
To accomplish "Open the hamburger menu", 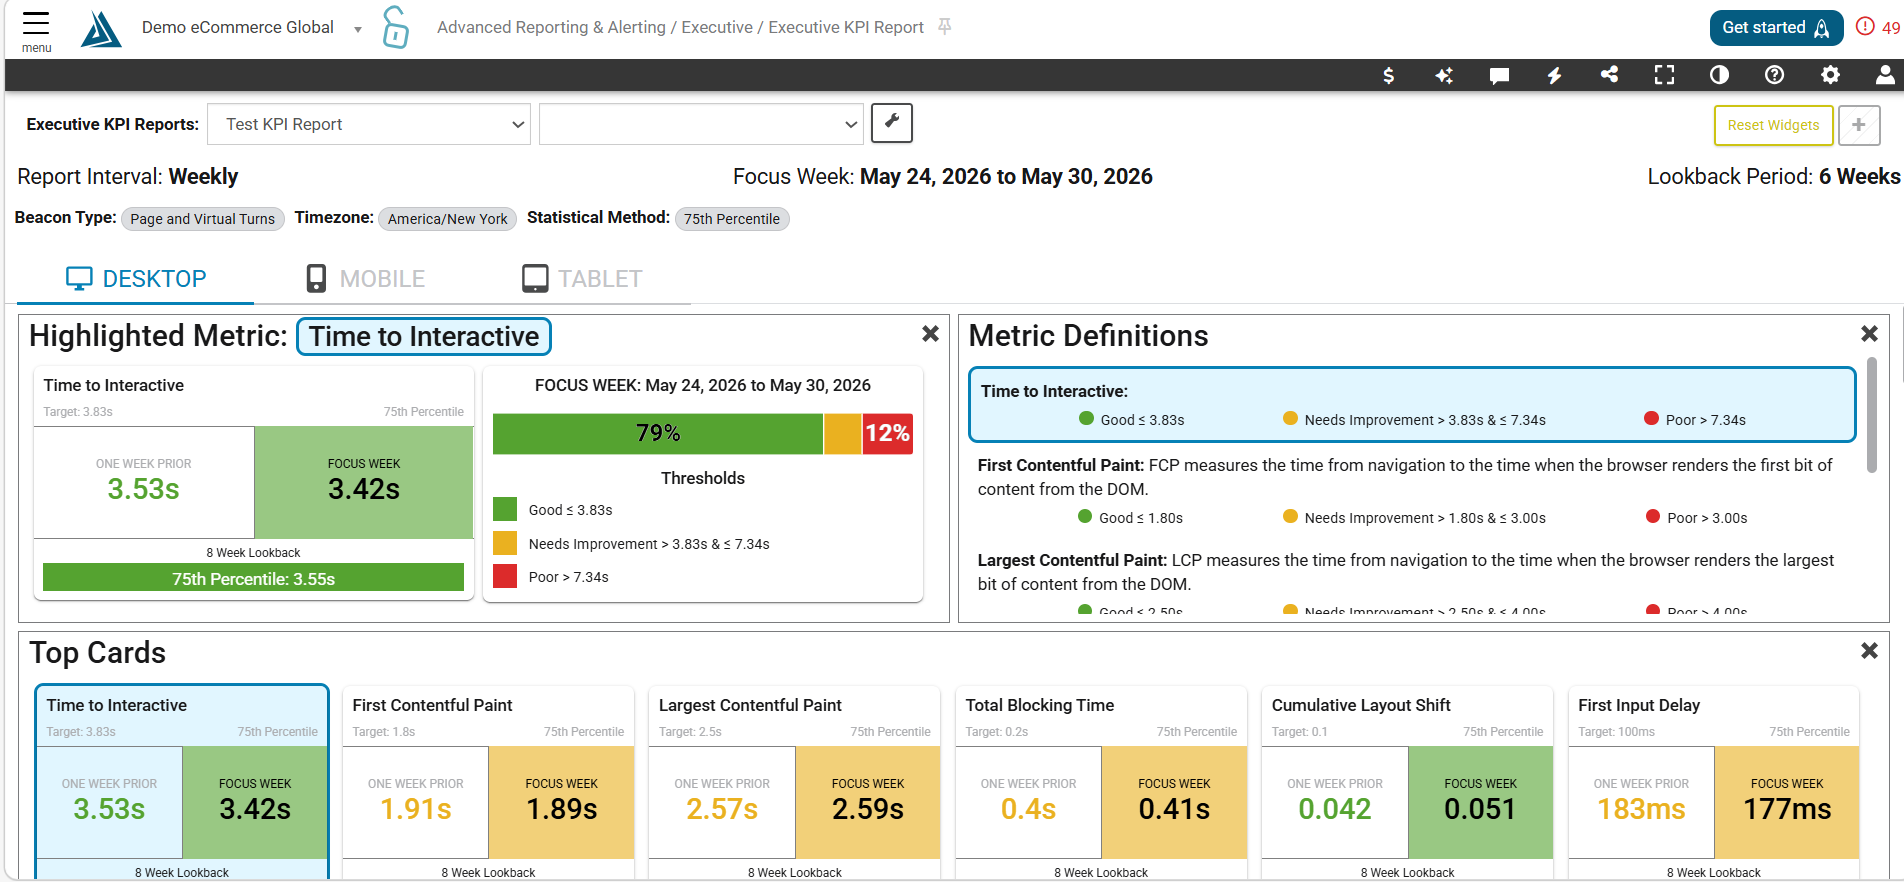I will pyautogui.click(x=36, y=29).
